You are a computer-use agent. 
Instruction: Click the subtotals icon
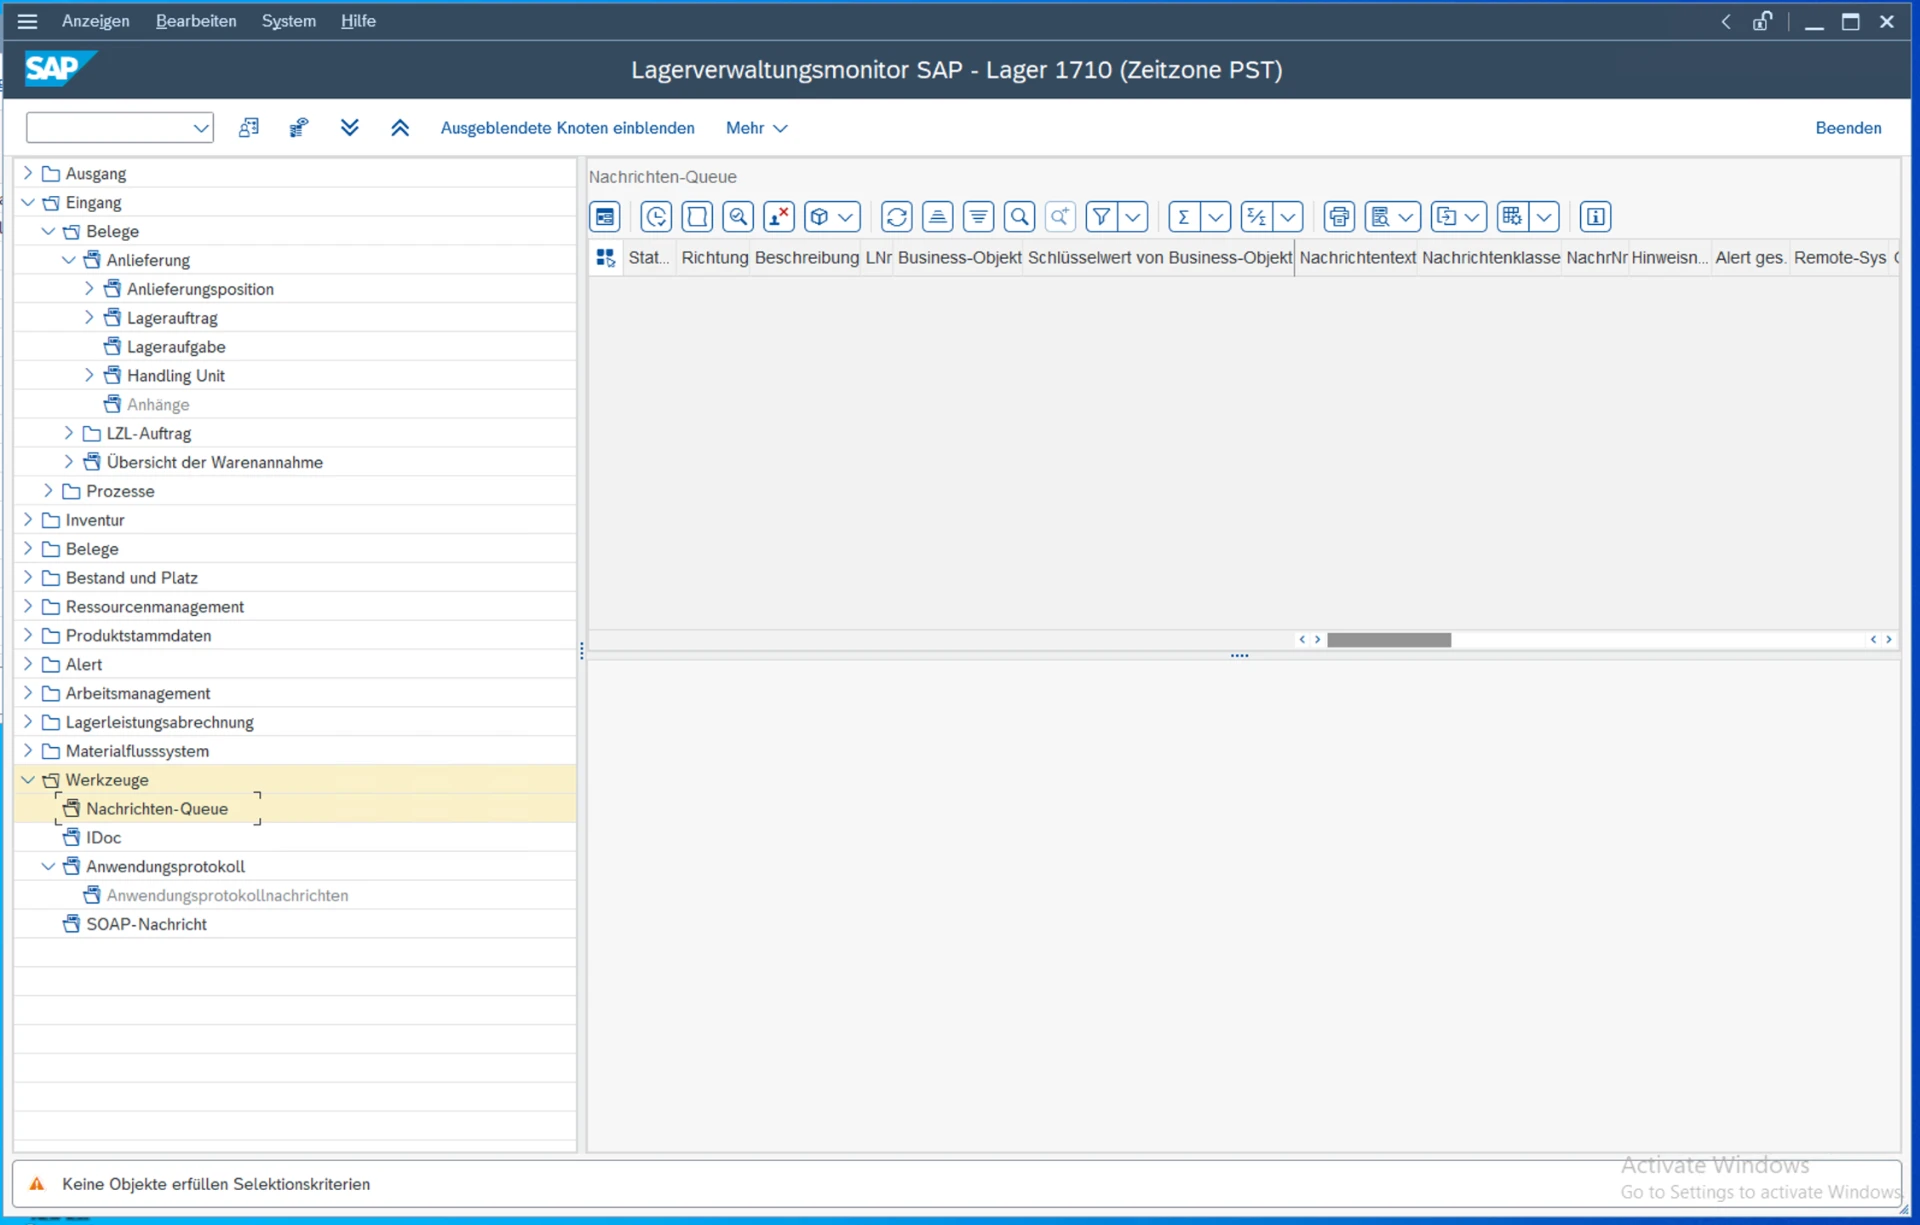1257,217
